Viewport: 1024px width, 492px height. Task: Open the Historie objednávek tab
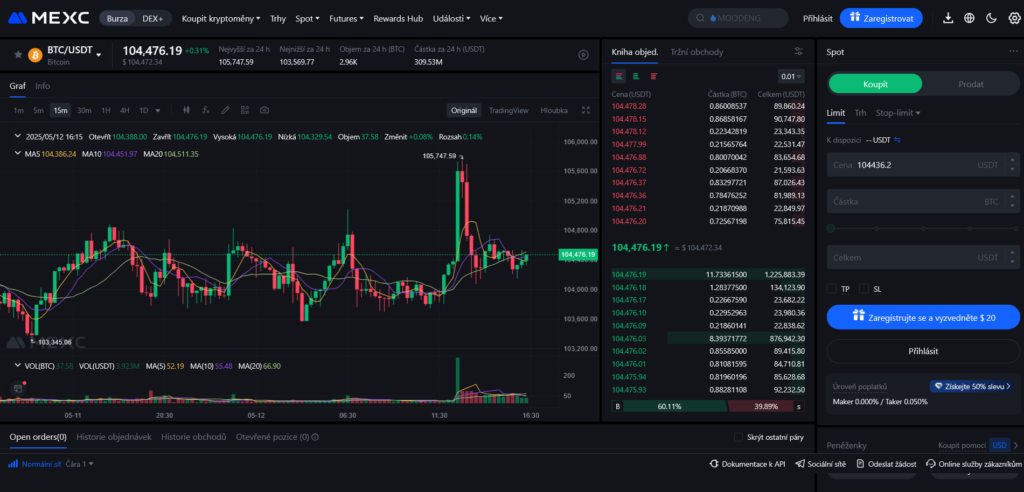114,437
